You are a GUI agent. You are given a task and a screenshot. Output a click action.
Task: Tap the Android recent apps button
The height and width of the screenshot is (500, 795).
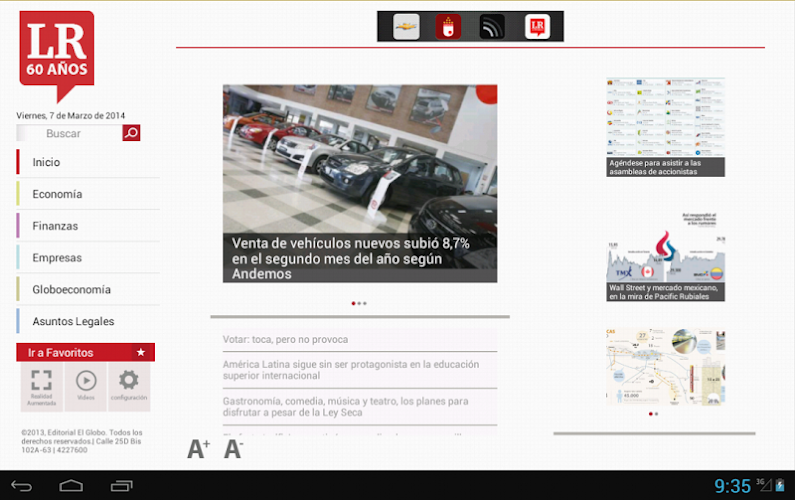coord(122,486)
